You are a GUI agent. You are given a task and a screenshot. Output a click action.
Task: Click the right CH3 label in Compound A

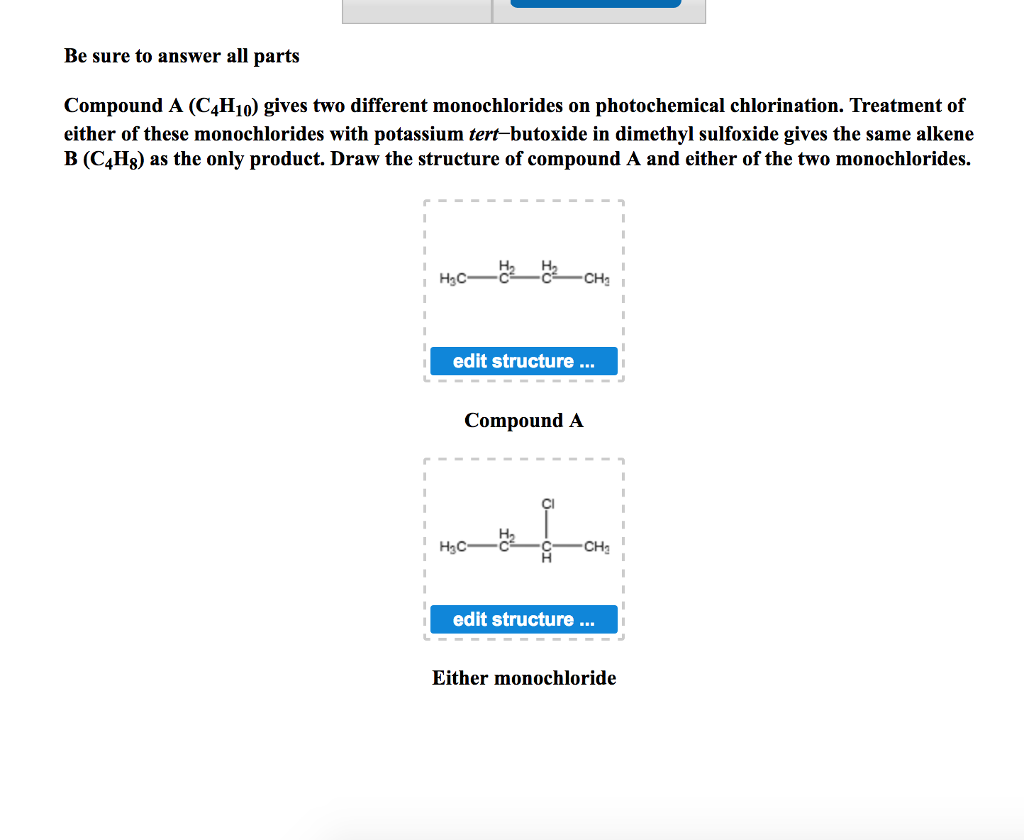(x=595, y=276)
